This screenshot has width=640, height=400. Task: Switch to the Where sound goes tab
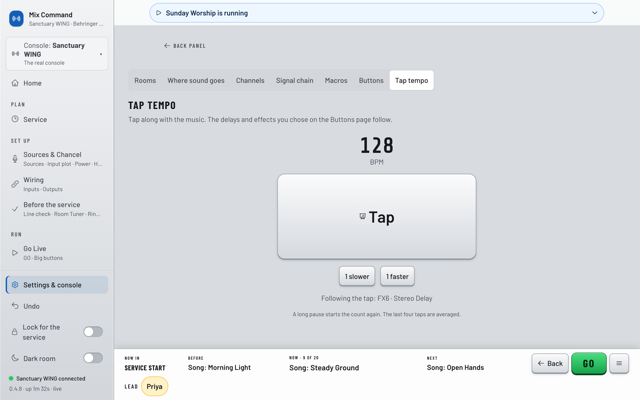coord(196,80)
